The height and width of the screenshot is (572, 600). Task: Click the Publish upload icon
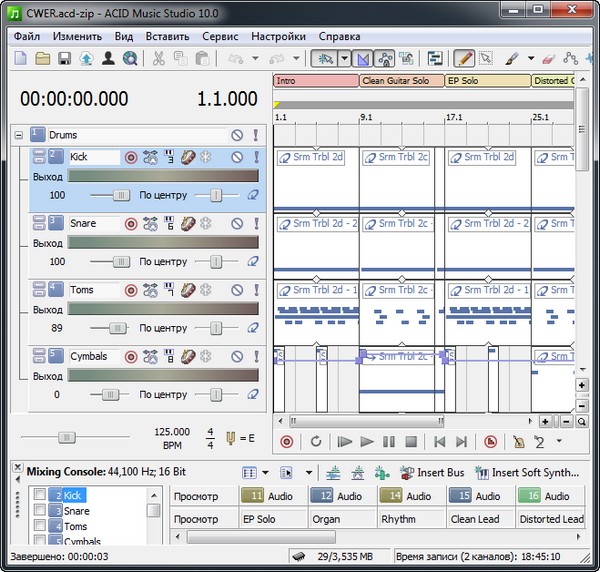click(x=86, y=59)
